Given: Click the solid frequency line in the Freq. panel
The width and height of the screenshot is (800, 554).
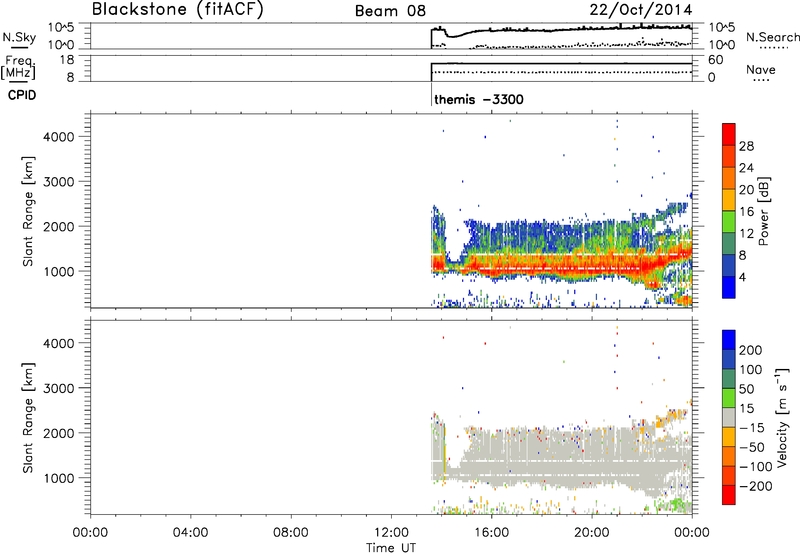Looking at the screenshot, I should click(561, 63).
